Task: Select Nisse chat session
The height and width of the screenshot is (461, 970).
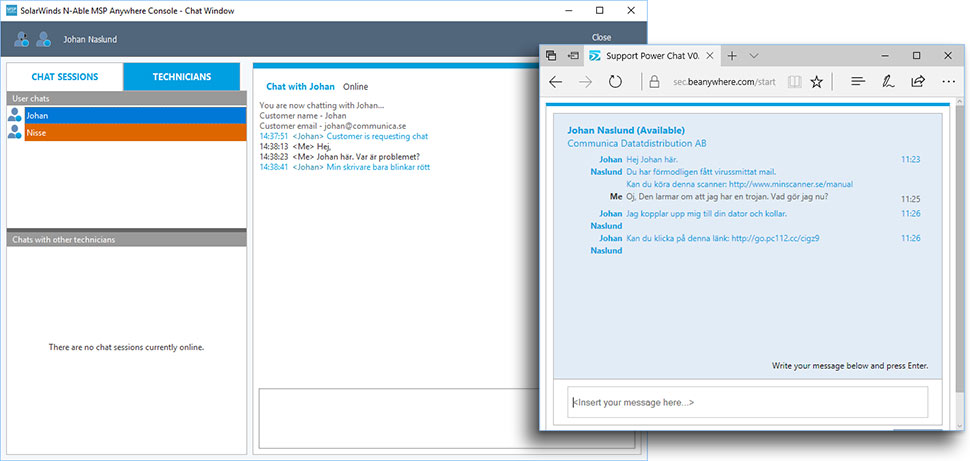Action: 135,132
